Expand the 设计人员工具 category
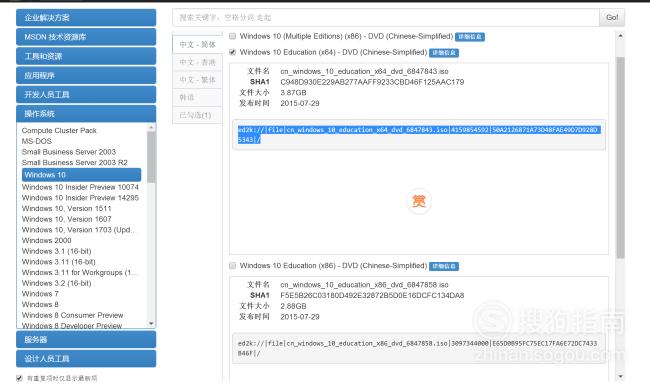Viewport: 650px width, 389px height. (86, 359)
